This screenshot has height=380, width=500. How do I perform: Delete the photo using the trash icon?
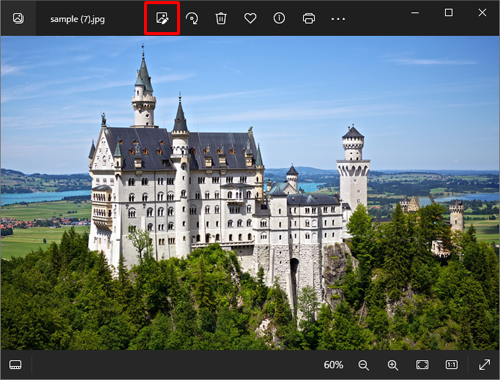(x=221, y=18)
